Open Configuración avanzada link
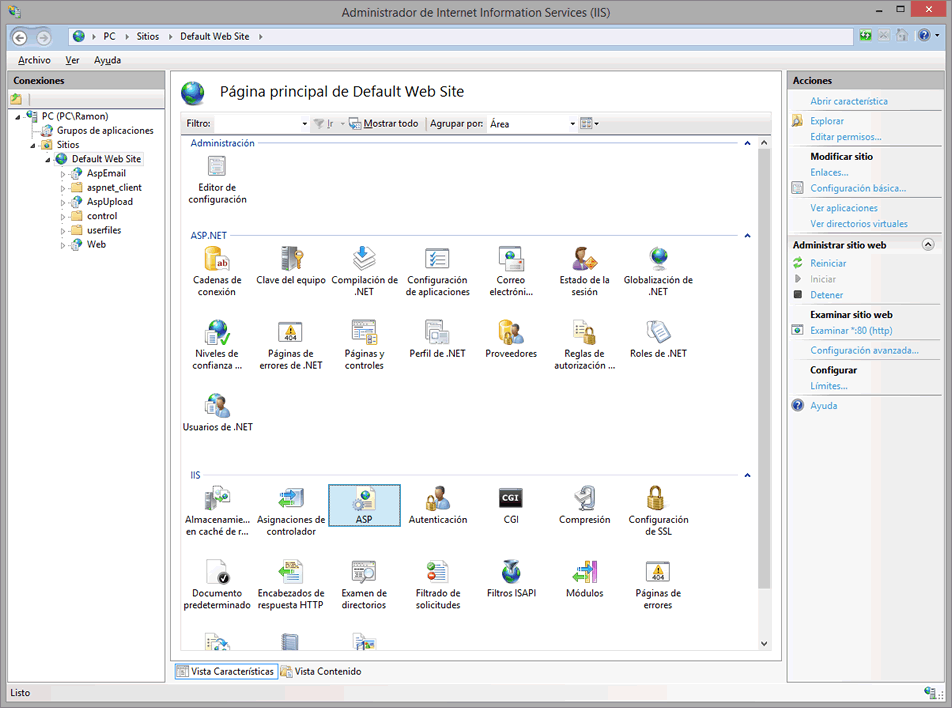The height and width of the screenshot is (708, 952). point(865,350)
